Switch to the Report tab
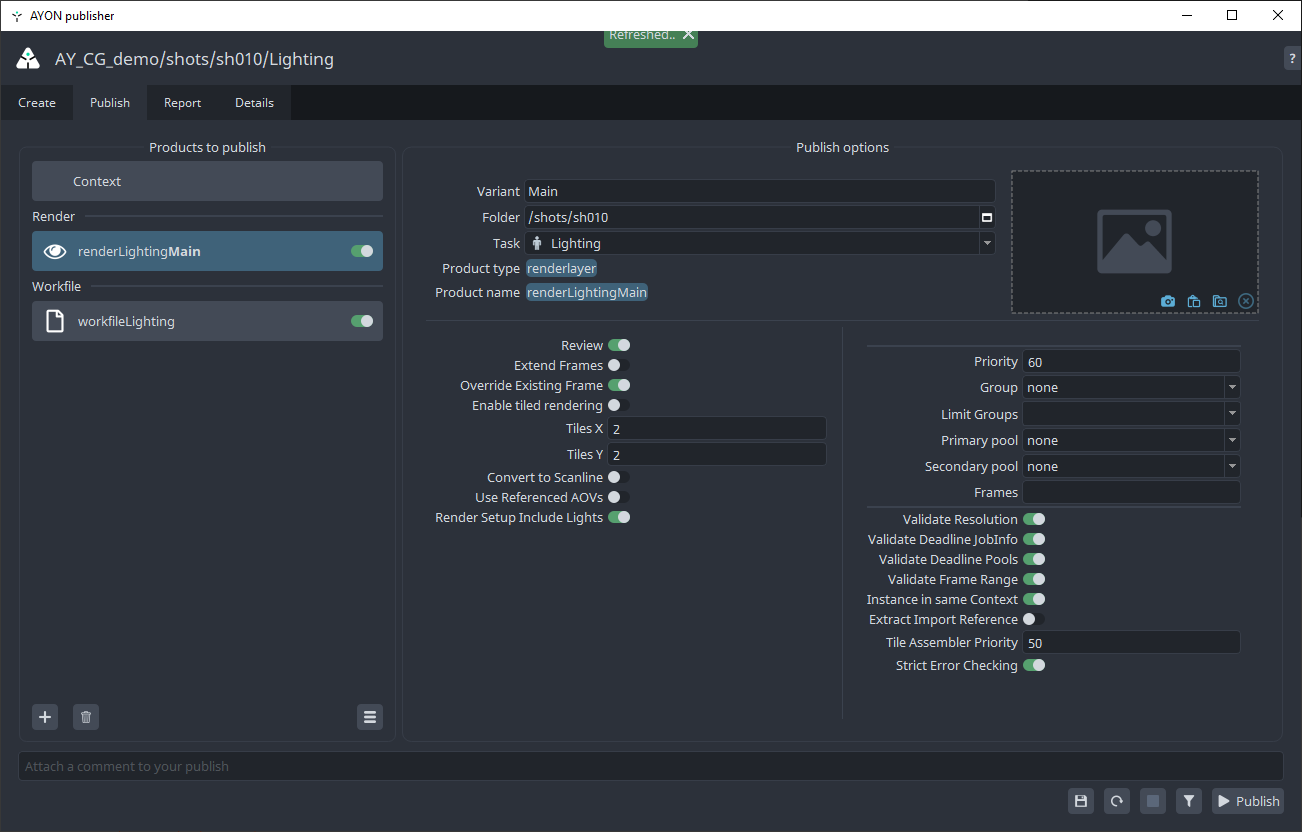This screenshot has height=832, width=1302. coord(182,103)
